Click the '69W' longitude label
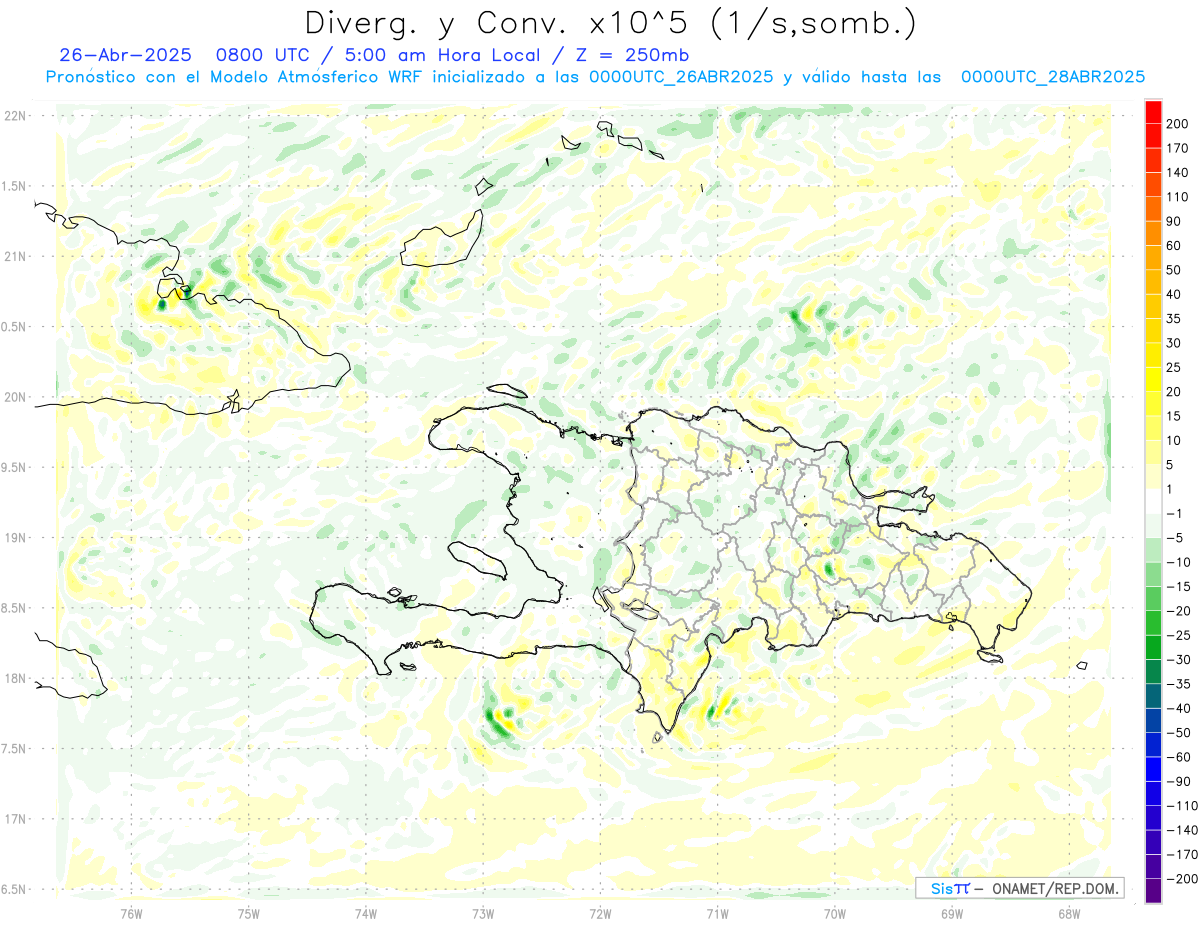1200x927 pixels. (952, 913)
